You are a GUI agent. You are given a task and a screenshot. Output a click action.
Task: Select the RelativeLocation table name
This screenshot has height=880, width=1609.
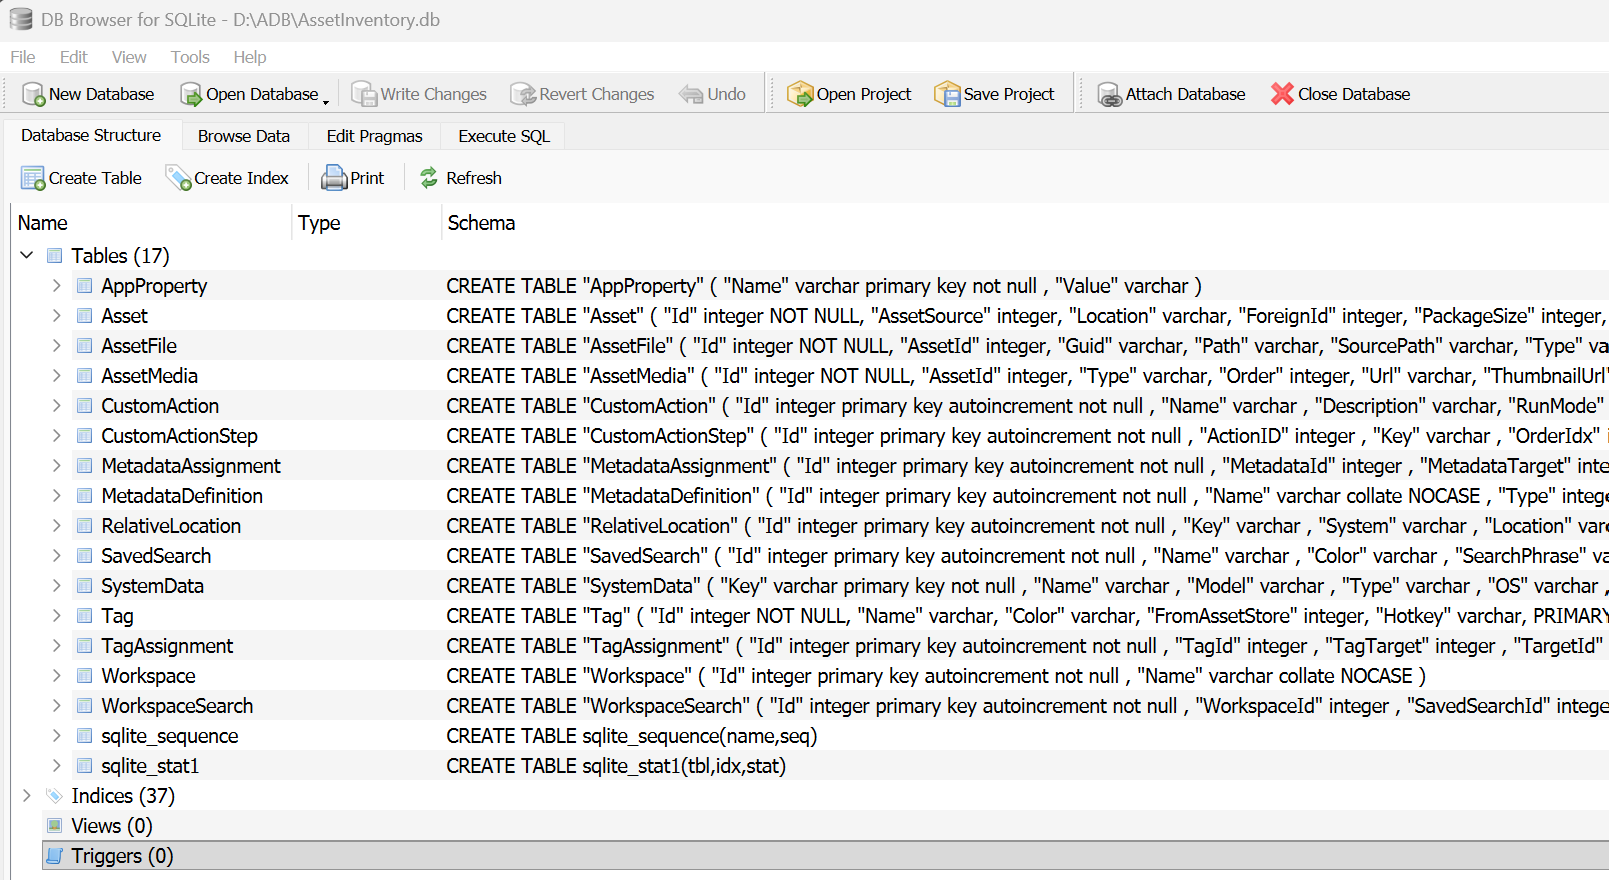pos(171,526)
